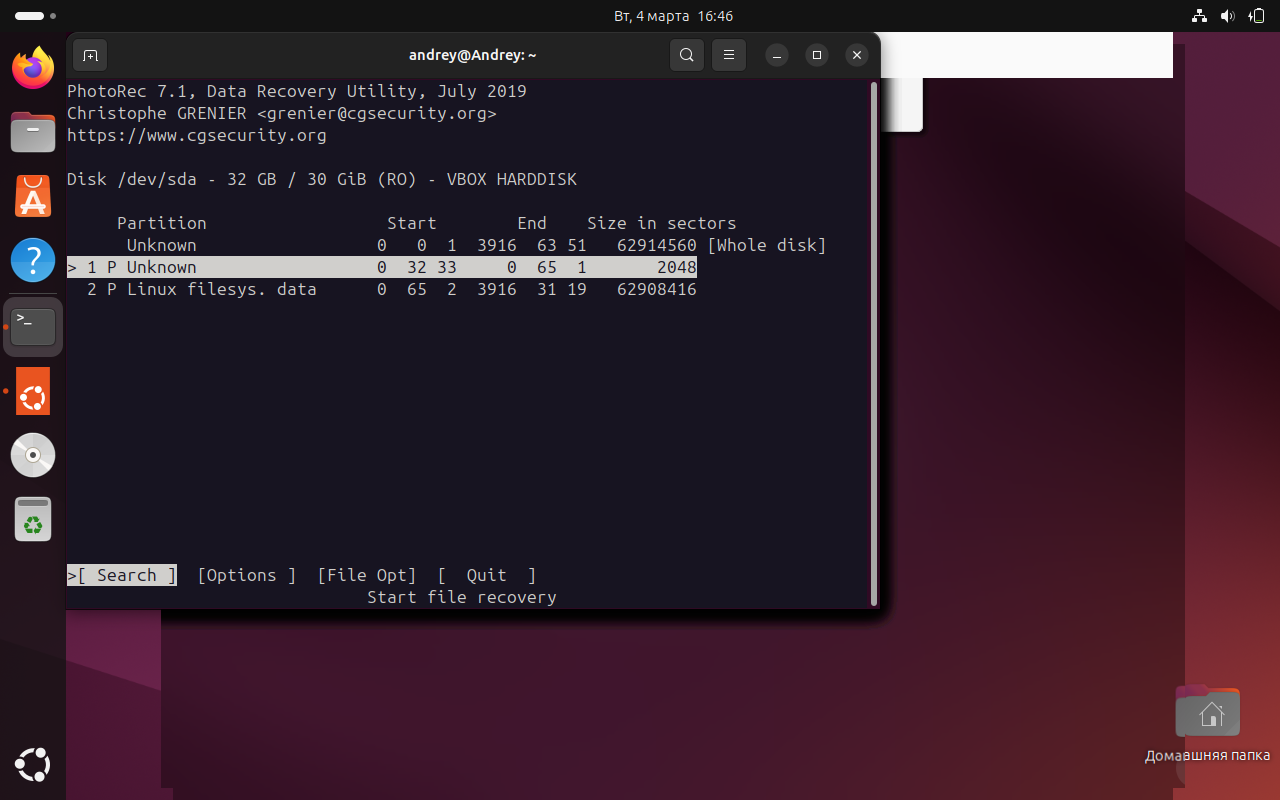Select the Quit entry in PhotoRec
Image resolution: width=1280 pixels, height=800 pixels.
487,575
